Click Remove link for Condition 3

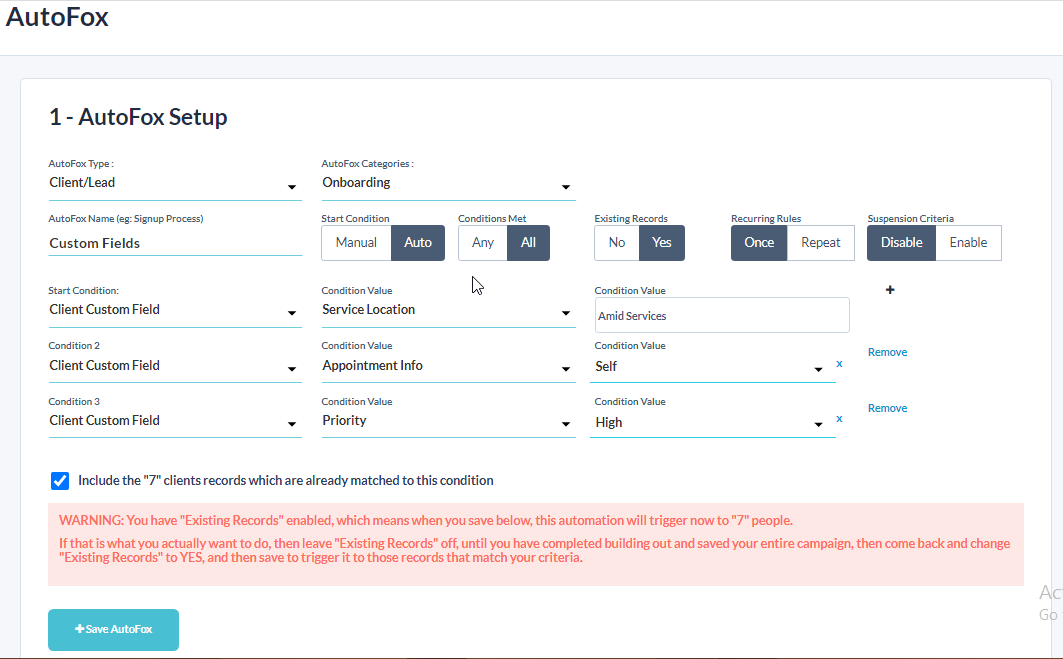(x=887, y=408)
